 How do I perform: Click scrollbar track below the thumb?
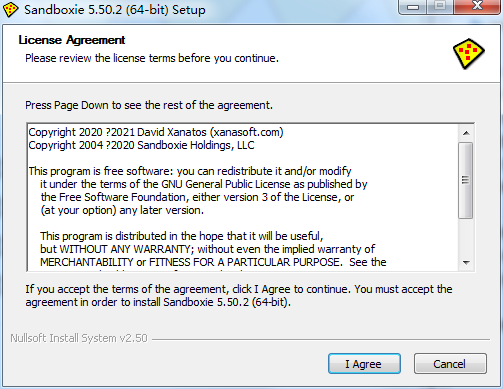466,237
